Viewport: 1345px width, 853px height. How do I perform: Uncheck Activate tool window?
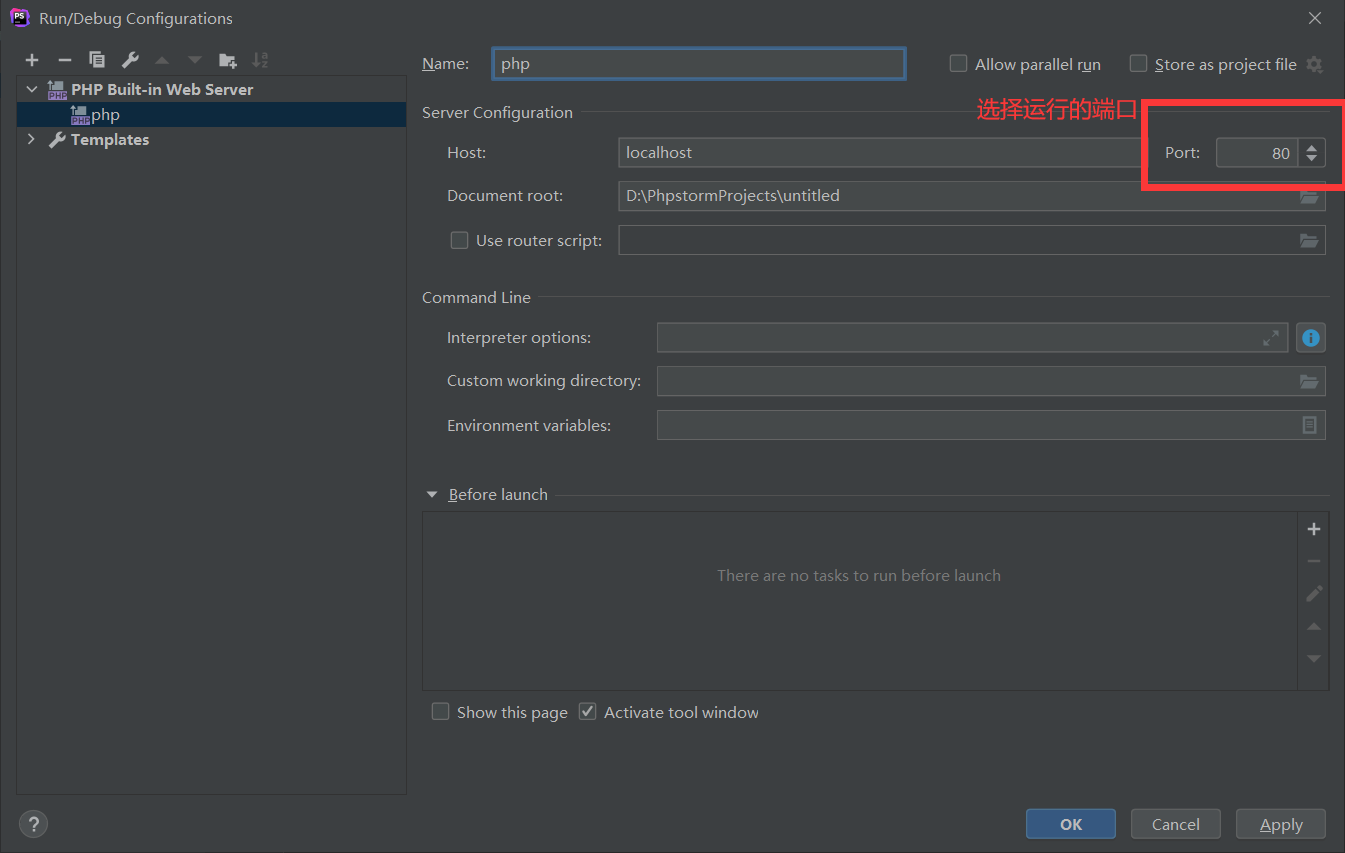click(588, 712)
